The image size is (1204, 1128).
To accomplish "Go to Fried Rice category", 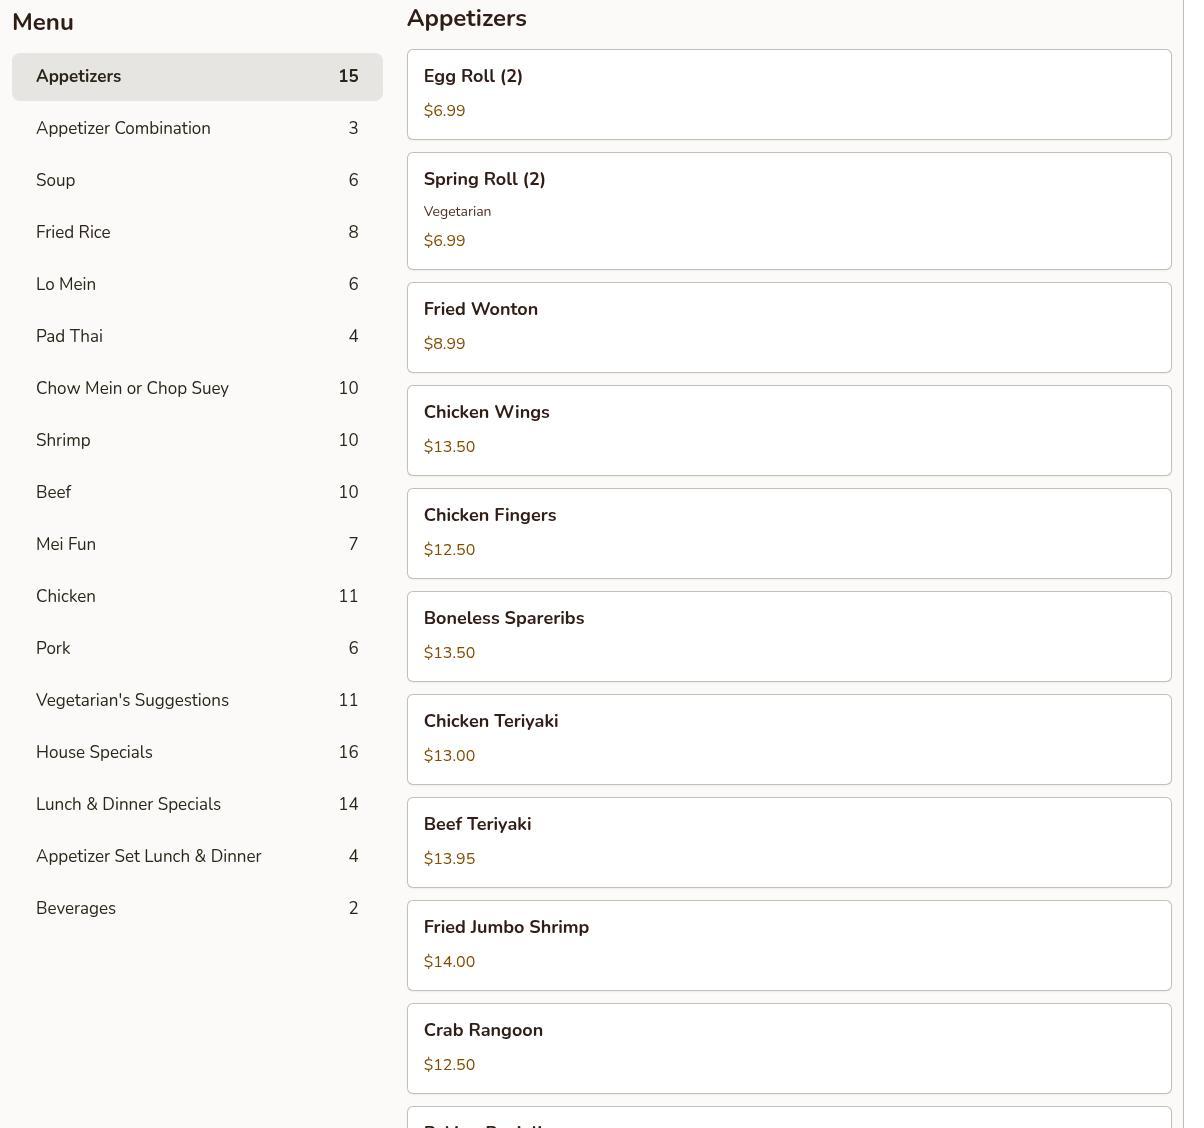I will (197, 232).
